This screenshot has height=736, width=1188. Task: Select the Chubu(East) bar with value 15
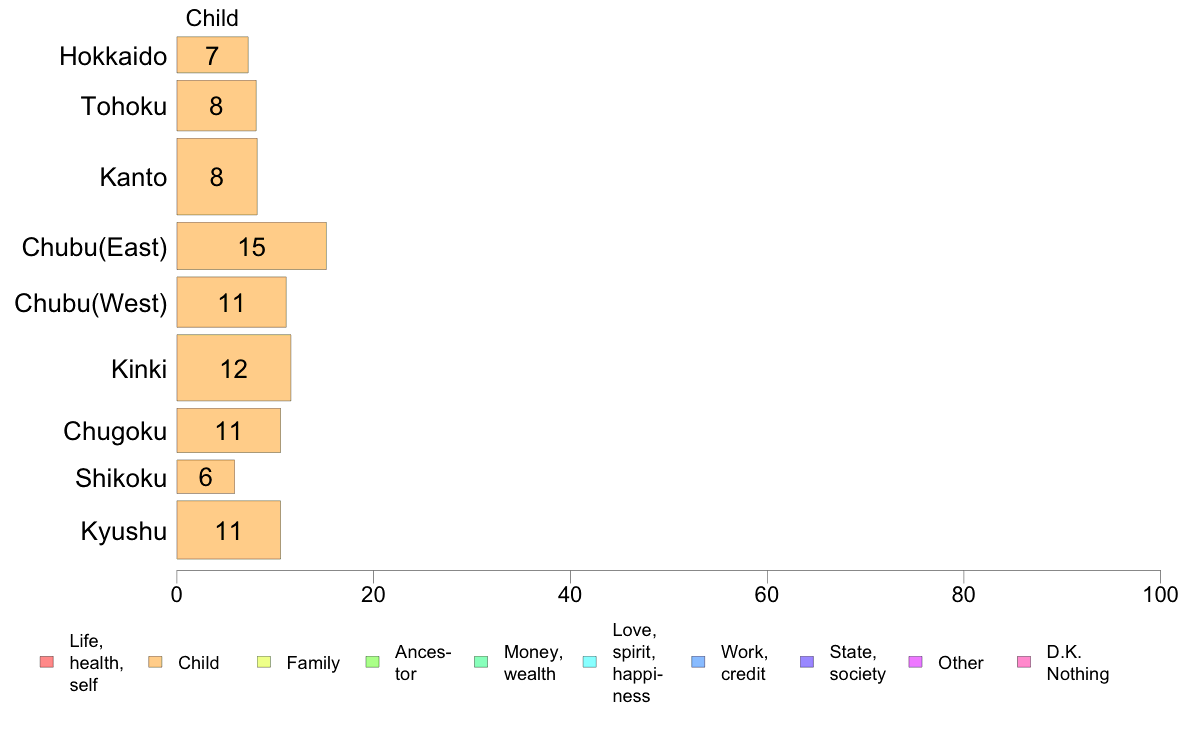click(252, 246)
